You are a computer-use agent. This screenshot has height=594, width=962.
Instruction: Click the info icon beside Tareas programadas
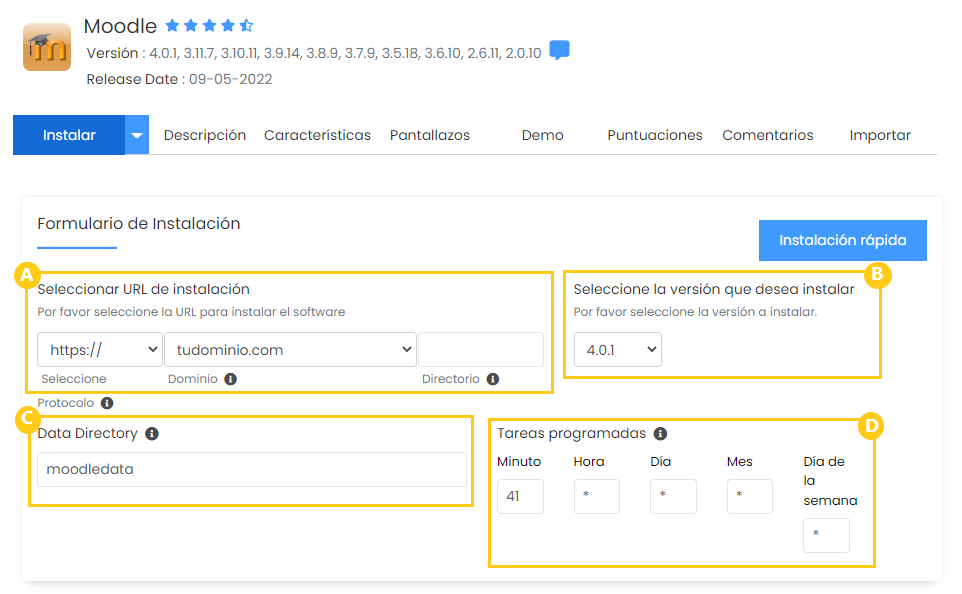(x=660, y=434)
